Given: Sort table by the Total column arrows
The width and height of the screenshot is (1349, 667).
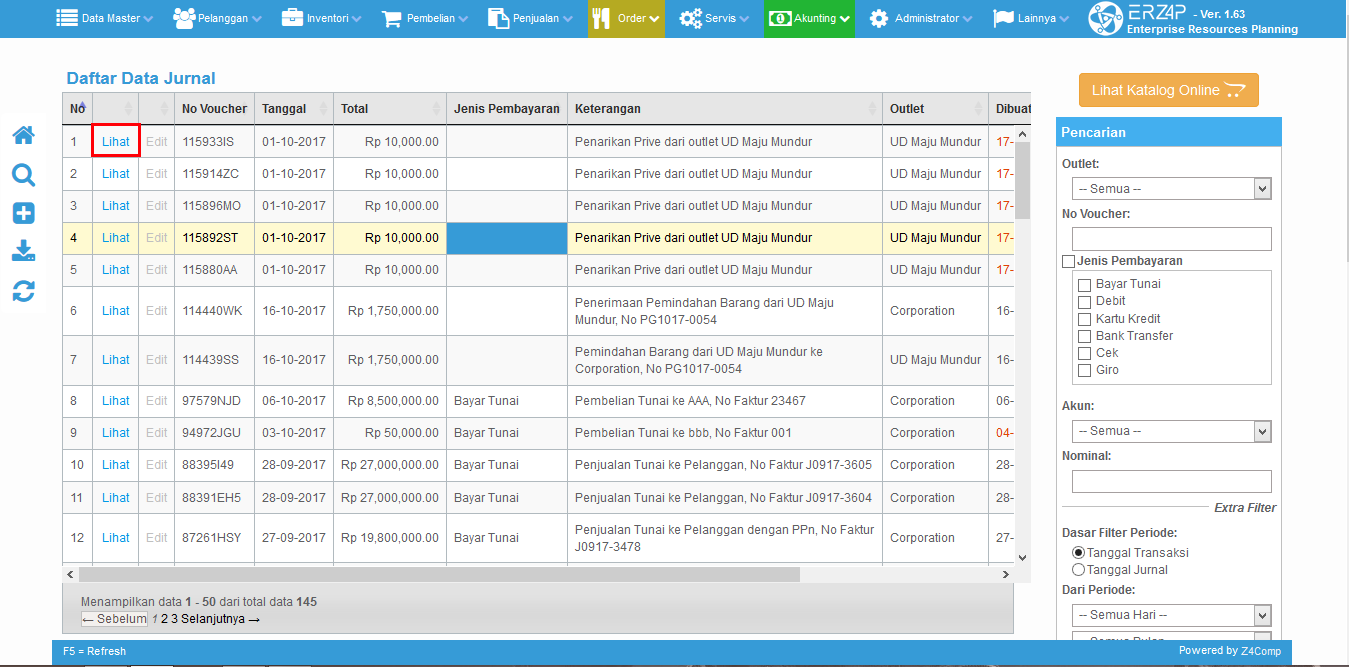Looking at the screenshot, I should pyautogui.click(x=437, y=108).
